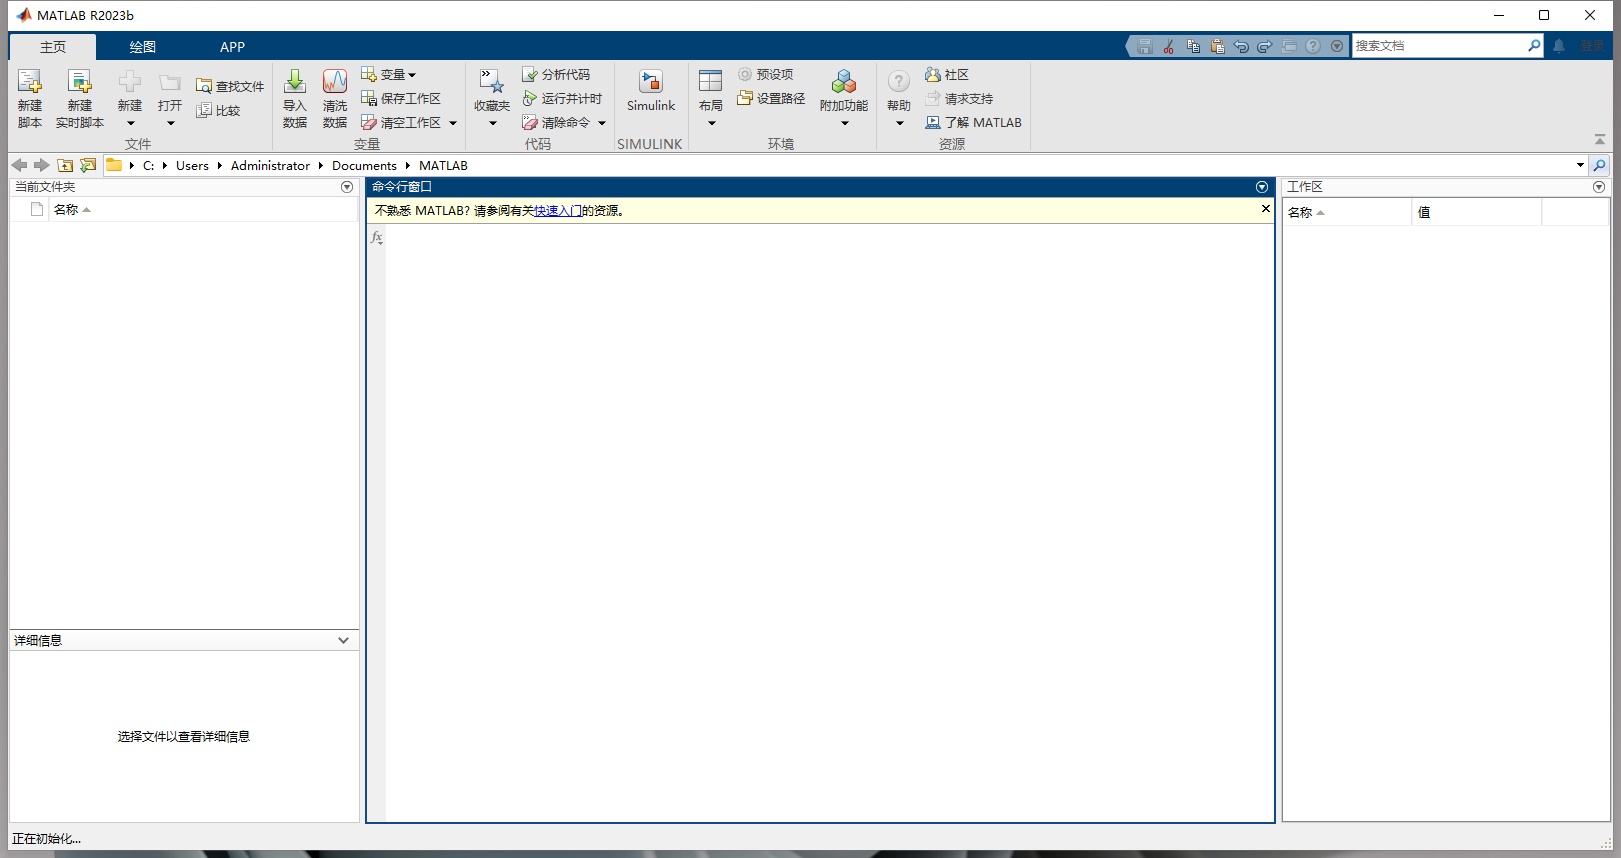
Task: Click the undo arrow icon
Action: [x=1241, y=46]
